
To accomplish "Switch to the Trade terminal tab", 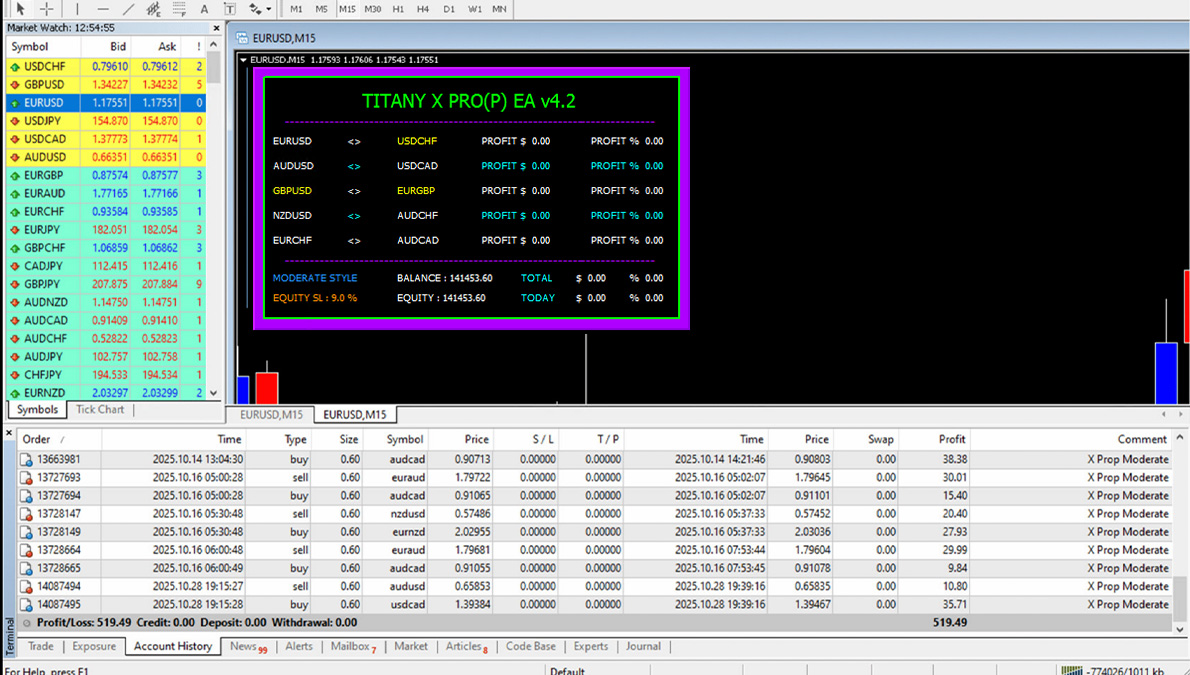I will (41, 647).
